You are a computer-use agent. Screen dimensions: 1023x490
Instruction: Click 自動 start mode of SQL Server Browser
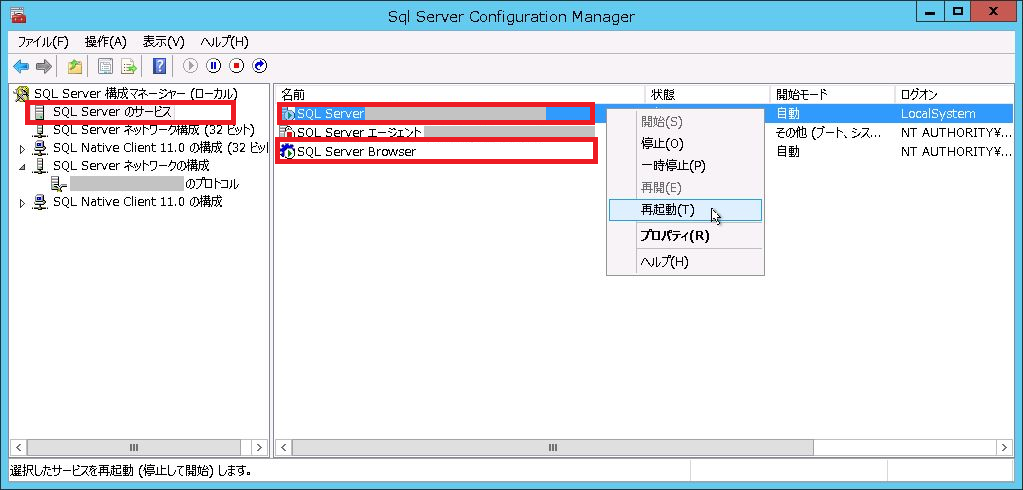point(787,152)
